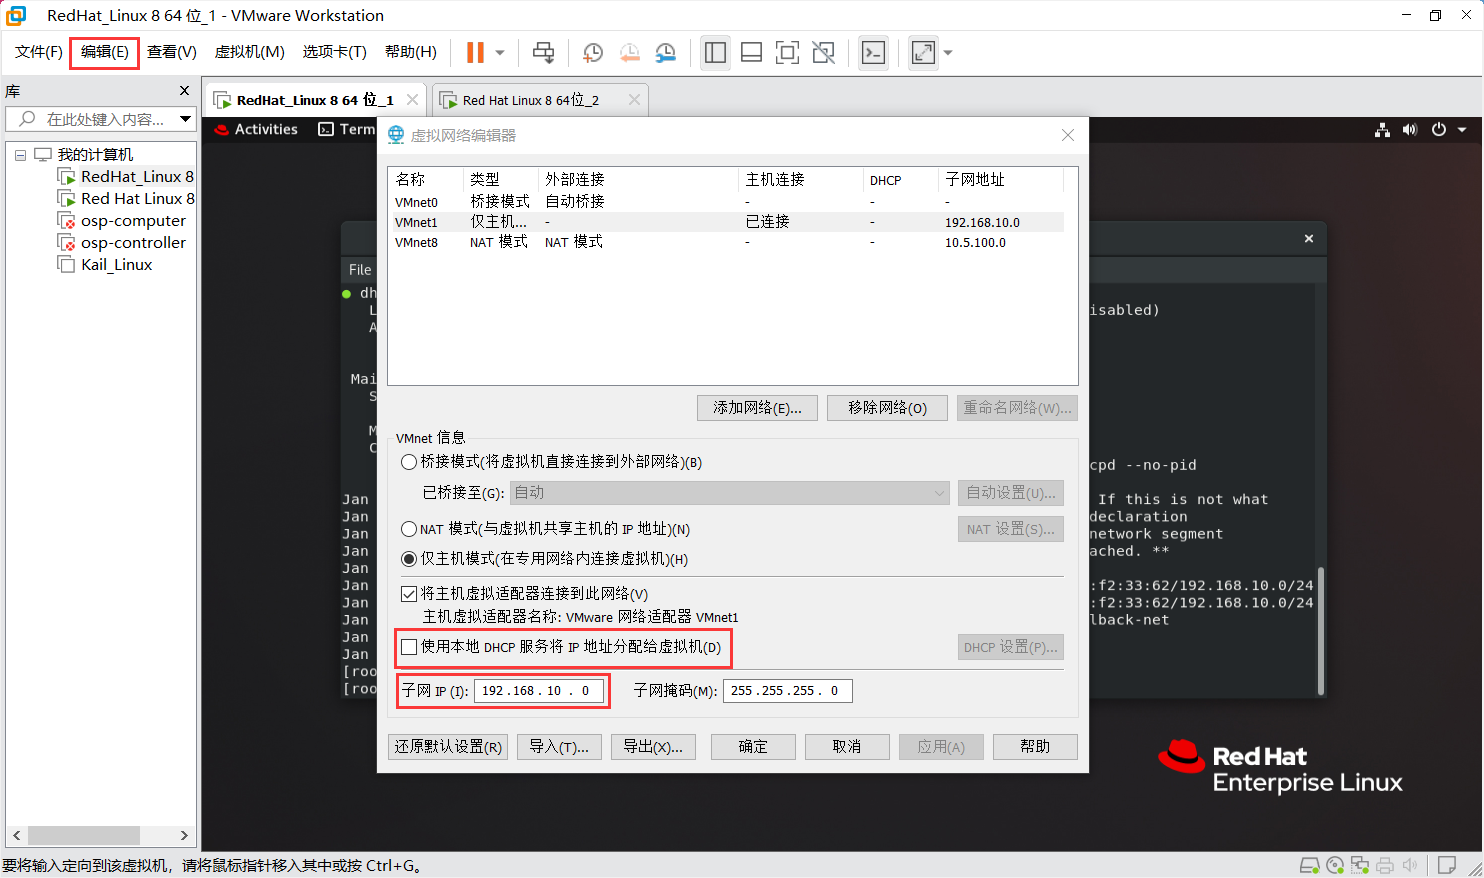Uncheck connecting host virtual adapter to network
Image resolution: width=1484 pixels, height=878 pixels.
point(409,593)
